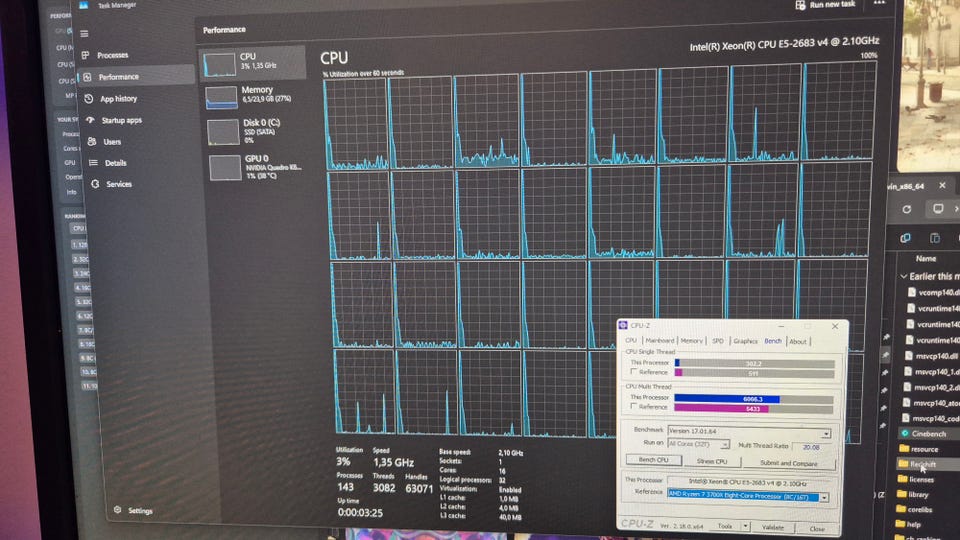
Task: Collapse navigation with the hamburger menu icon
Action: pos(84,34)
